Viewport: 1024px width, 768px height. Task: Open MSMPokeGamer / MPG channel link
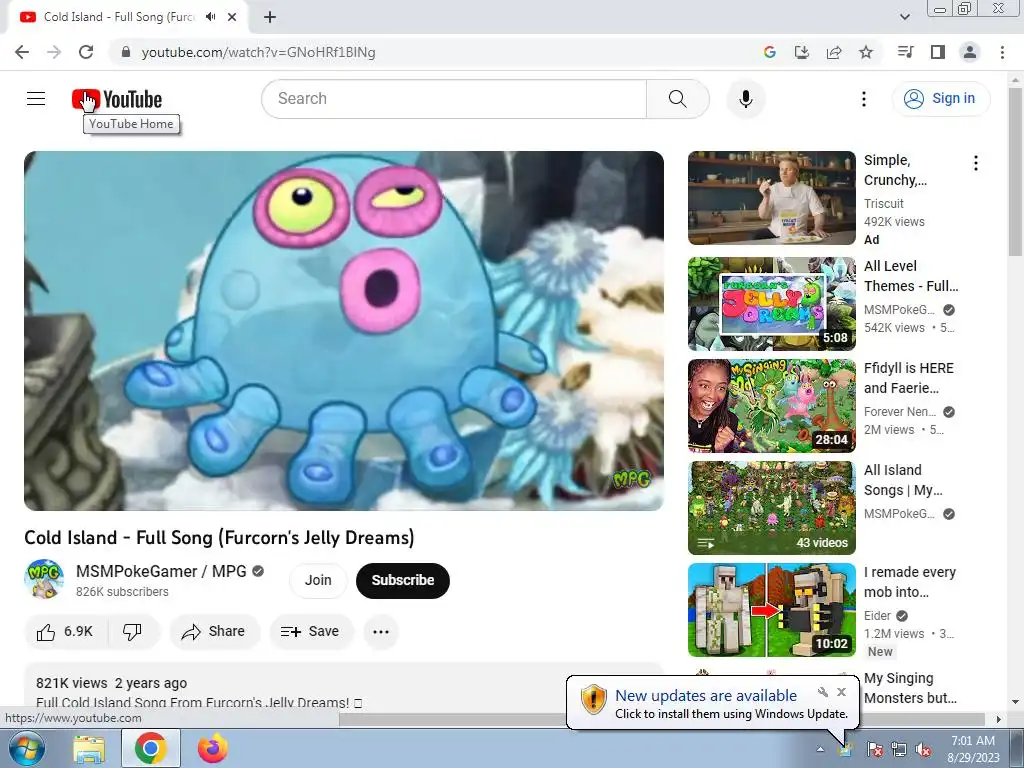point(161,571)
